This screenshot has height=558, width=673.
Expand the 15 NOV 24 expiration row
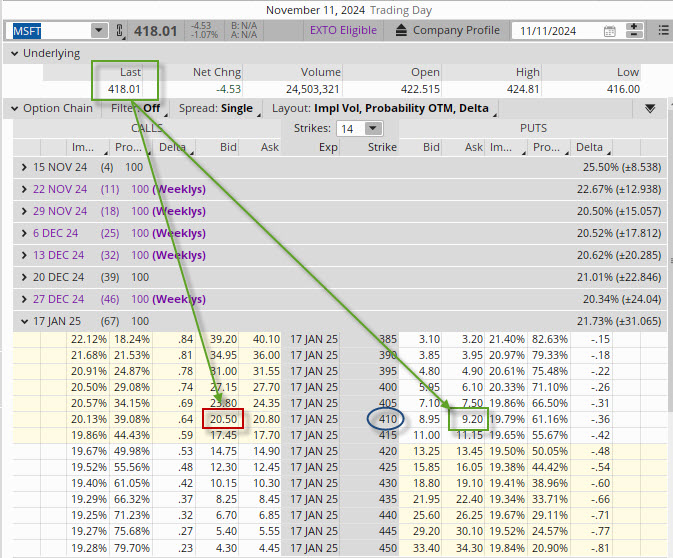(25, 166)
